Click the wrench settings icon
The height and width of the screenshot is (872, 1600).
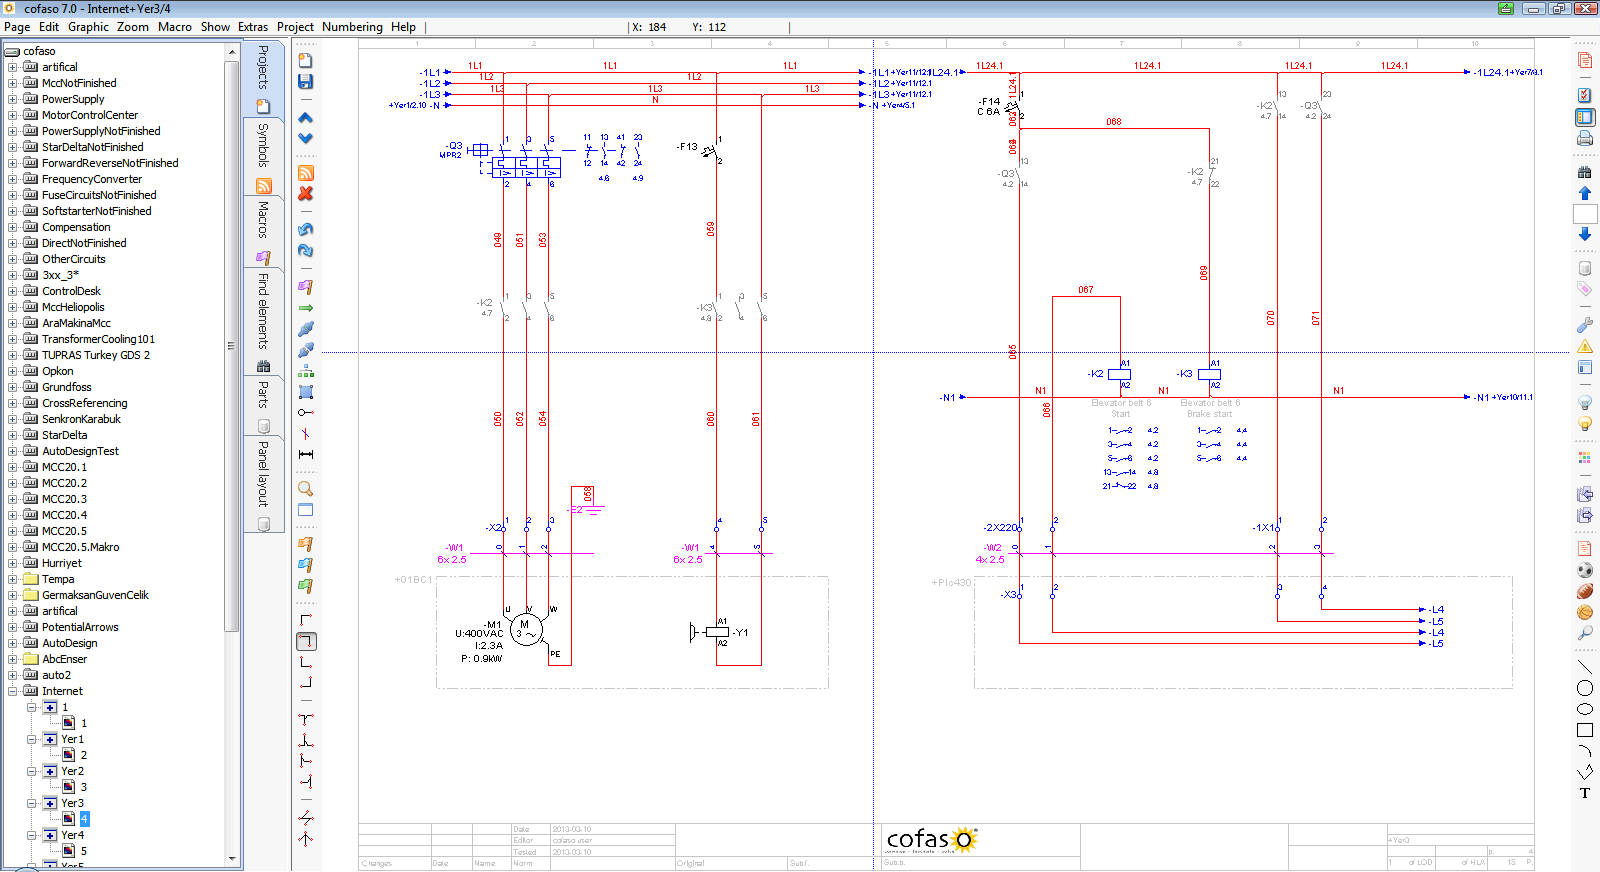[1585, 325]
